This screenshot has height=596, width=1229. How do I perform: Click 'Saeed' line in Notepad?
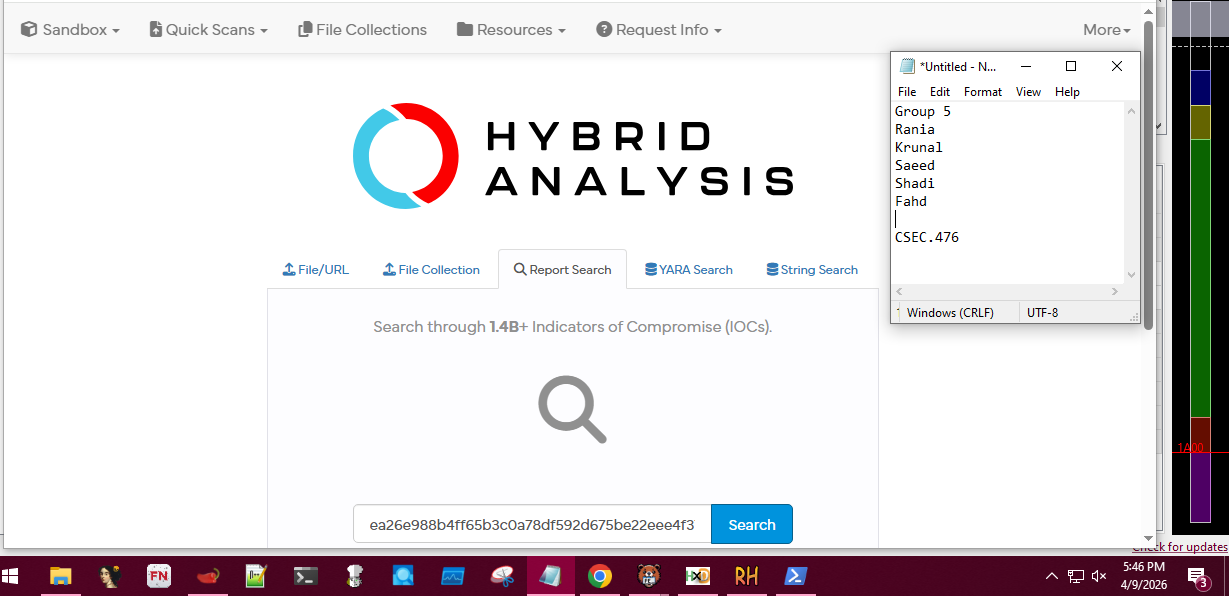[915, 165]
